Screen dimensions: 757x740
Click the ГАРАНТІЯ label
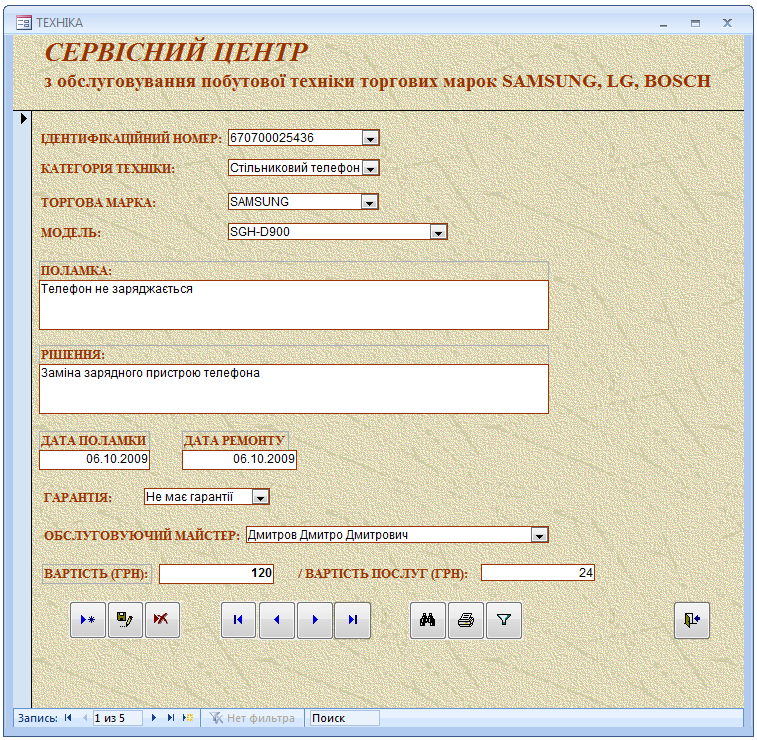point(78,497)
